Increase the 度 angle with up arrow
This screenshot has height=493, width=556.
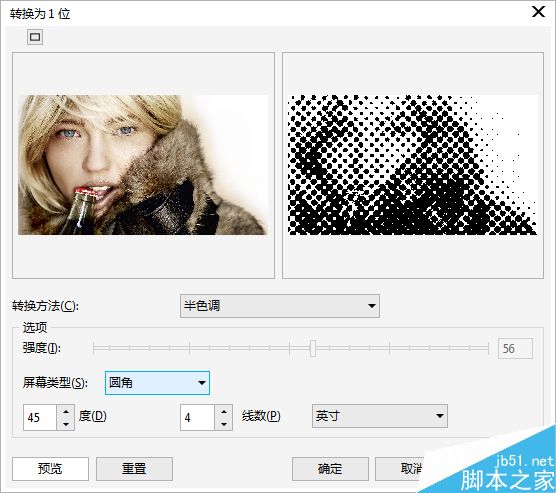pos(66,411)
